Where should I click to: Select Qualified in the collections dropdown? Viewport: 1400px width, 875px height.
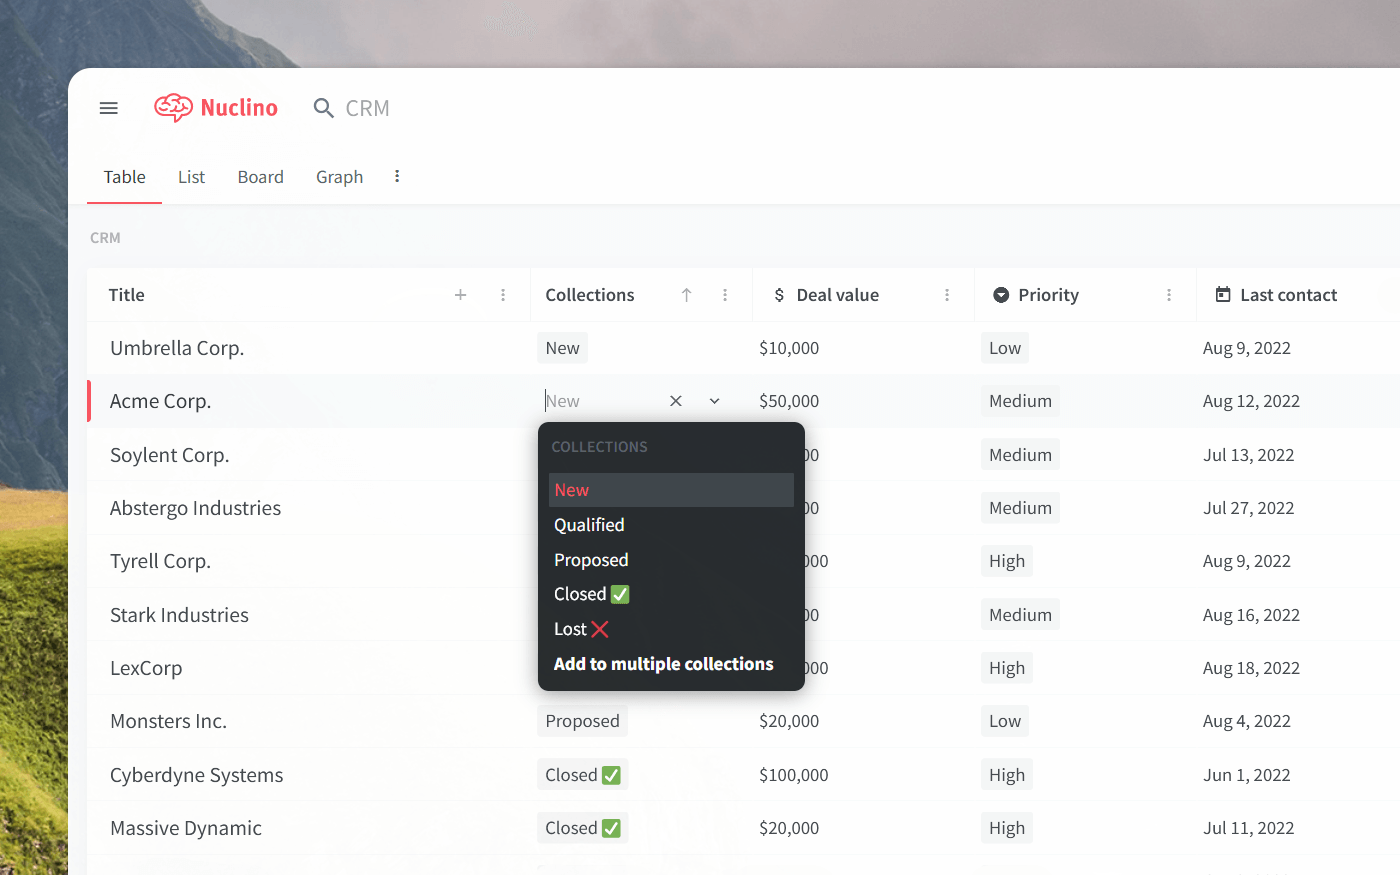(x=671, y=525)
